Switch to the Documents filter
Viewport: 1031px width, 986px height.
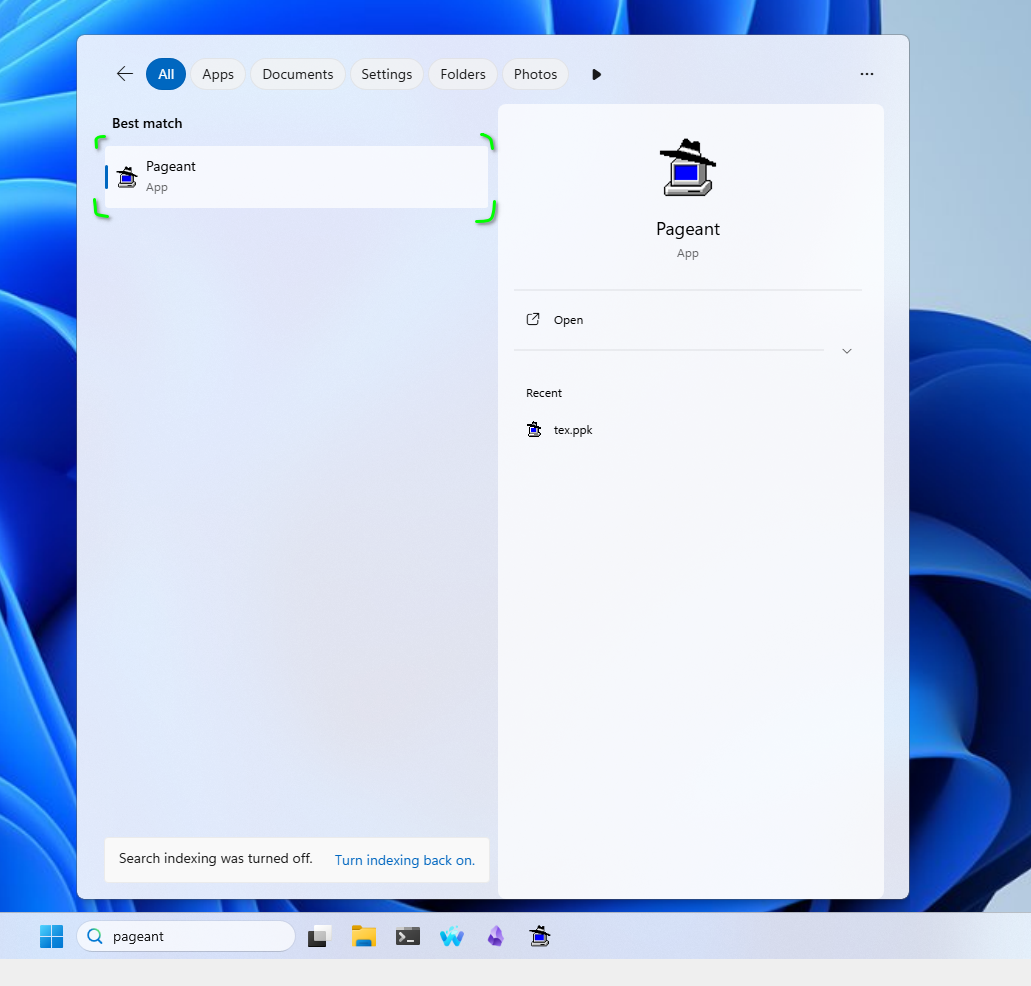[298, 74]
